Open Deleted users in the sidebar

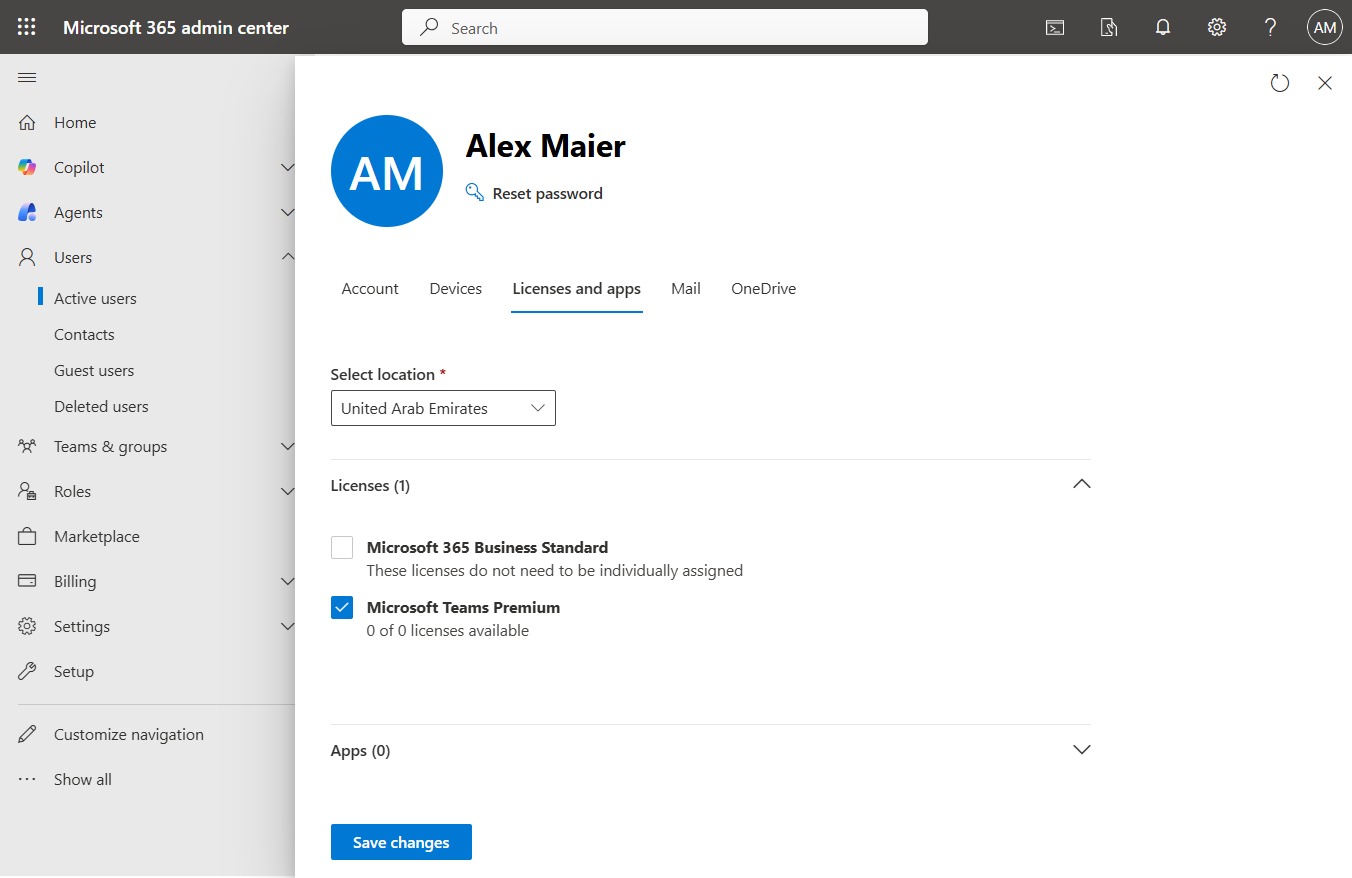pyautogui.click(x=101, y=406)
